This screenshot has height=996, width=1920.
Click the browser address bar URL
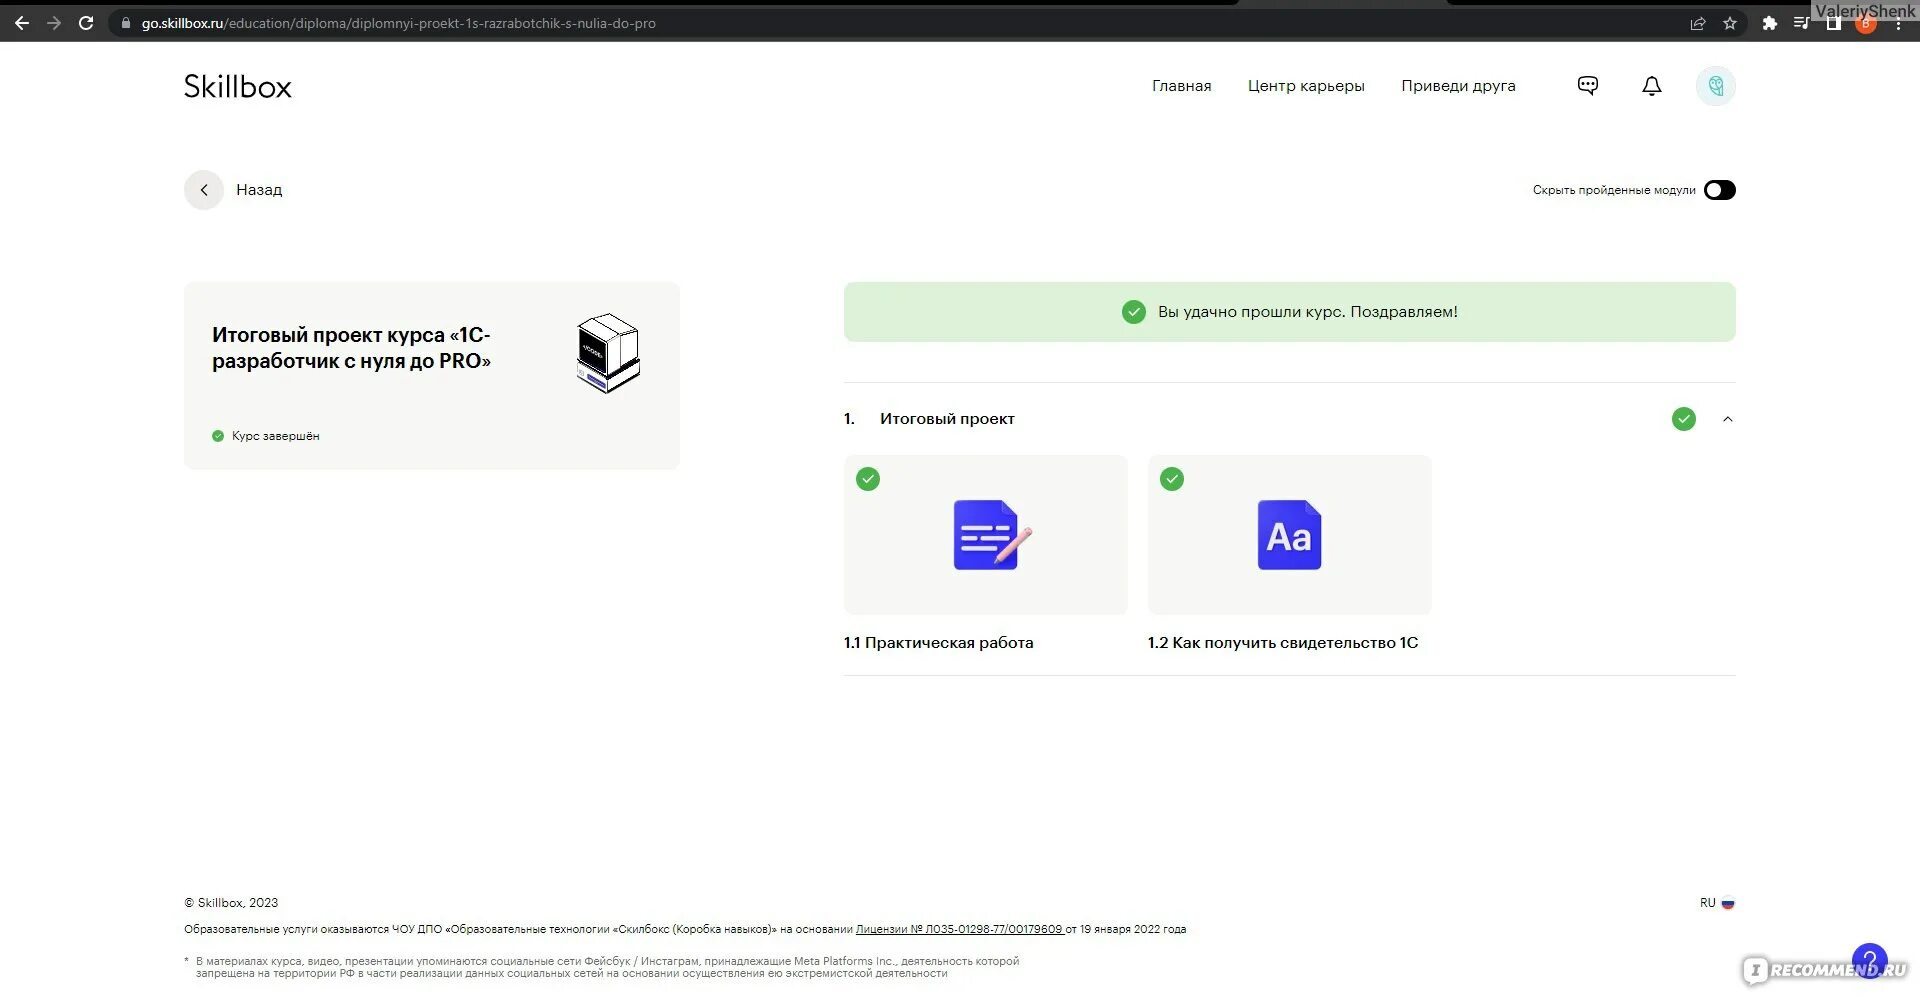[399, 23]
